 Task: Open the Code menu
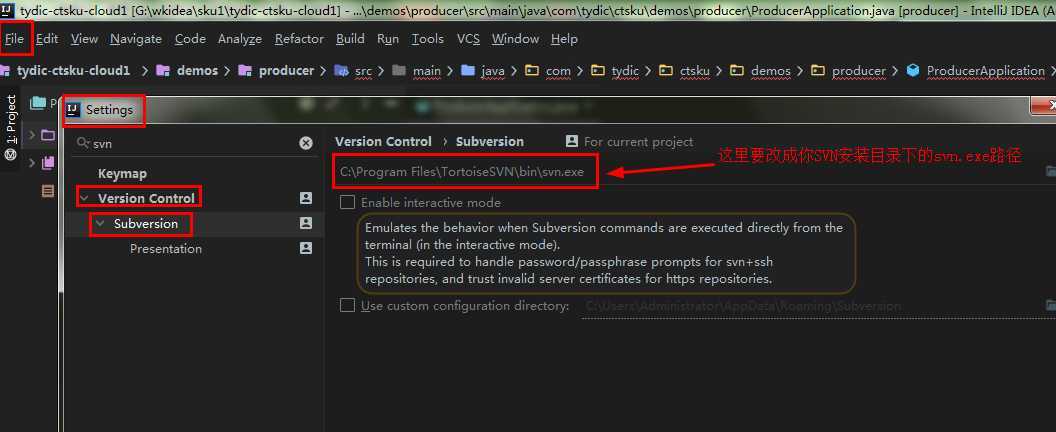(190, 39)
